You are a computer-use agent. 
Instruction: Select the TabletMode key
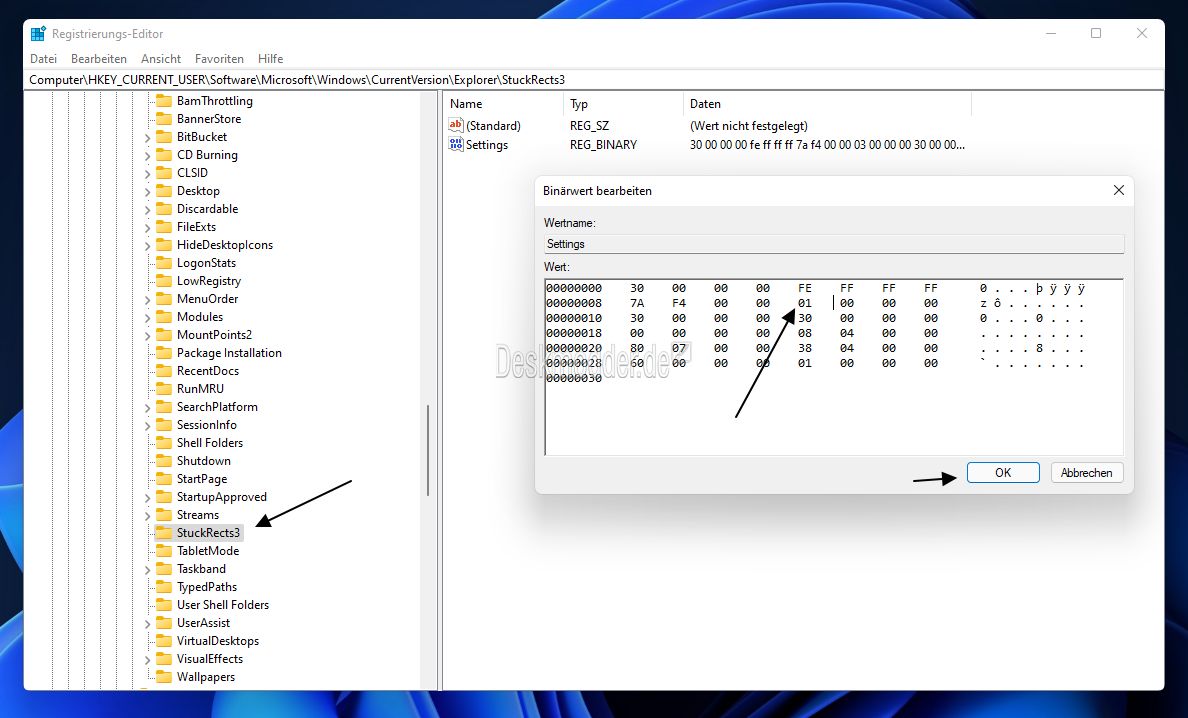coord(208,551)
